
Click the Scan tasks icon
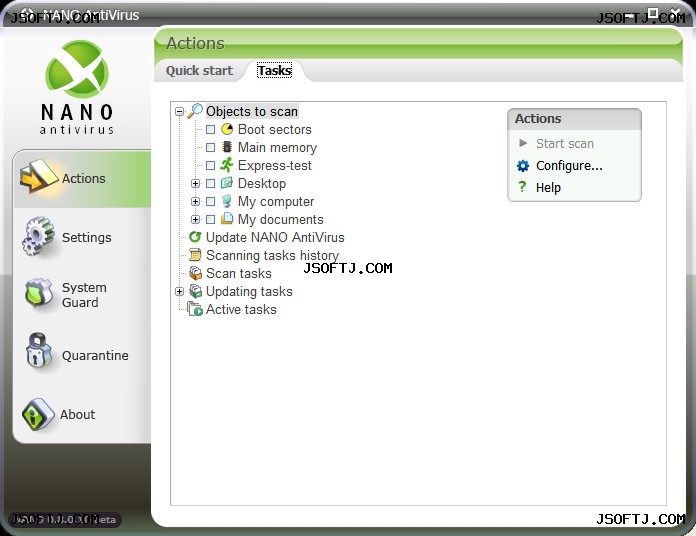pyautogui.click(x=195, y=273)
